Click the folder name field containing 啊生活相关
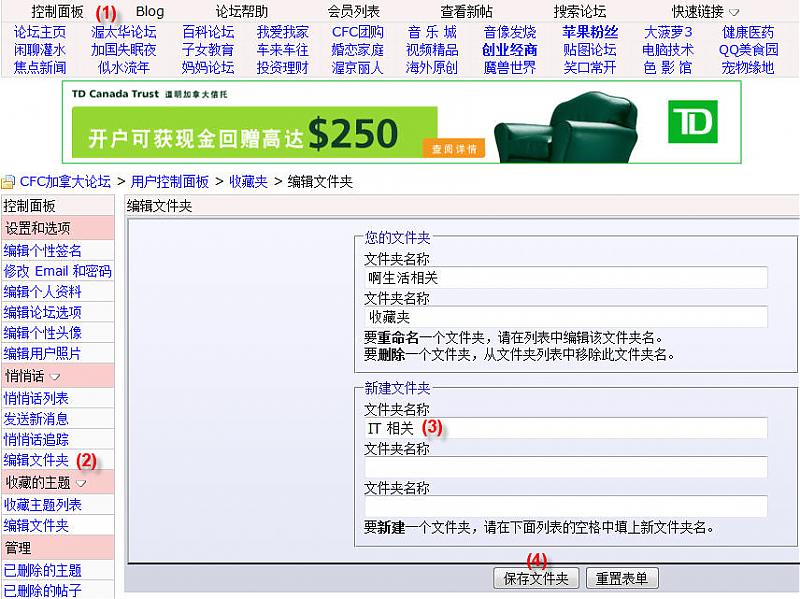800x599 pixels. (x=565, y=277)
